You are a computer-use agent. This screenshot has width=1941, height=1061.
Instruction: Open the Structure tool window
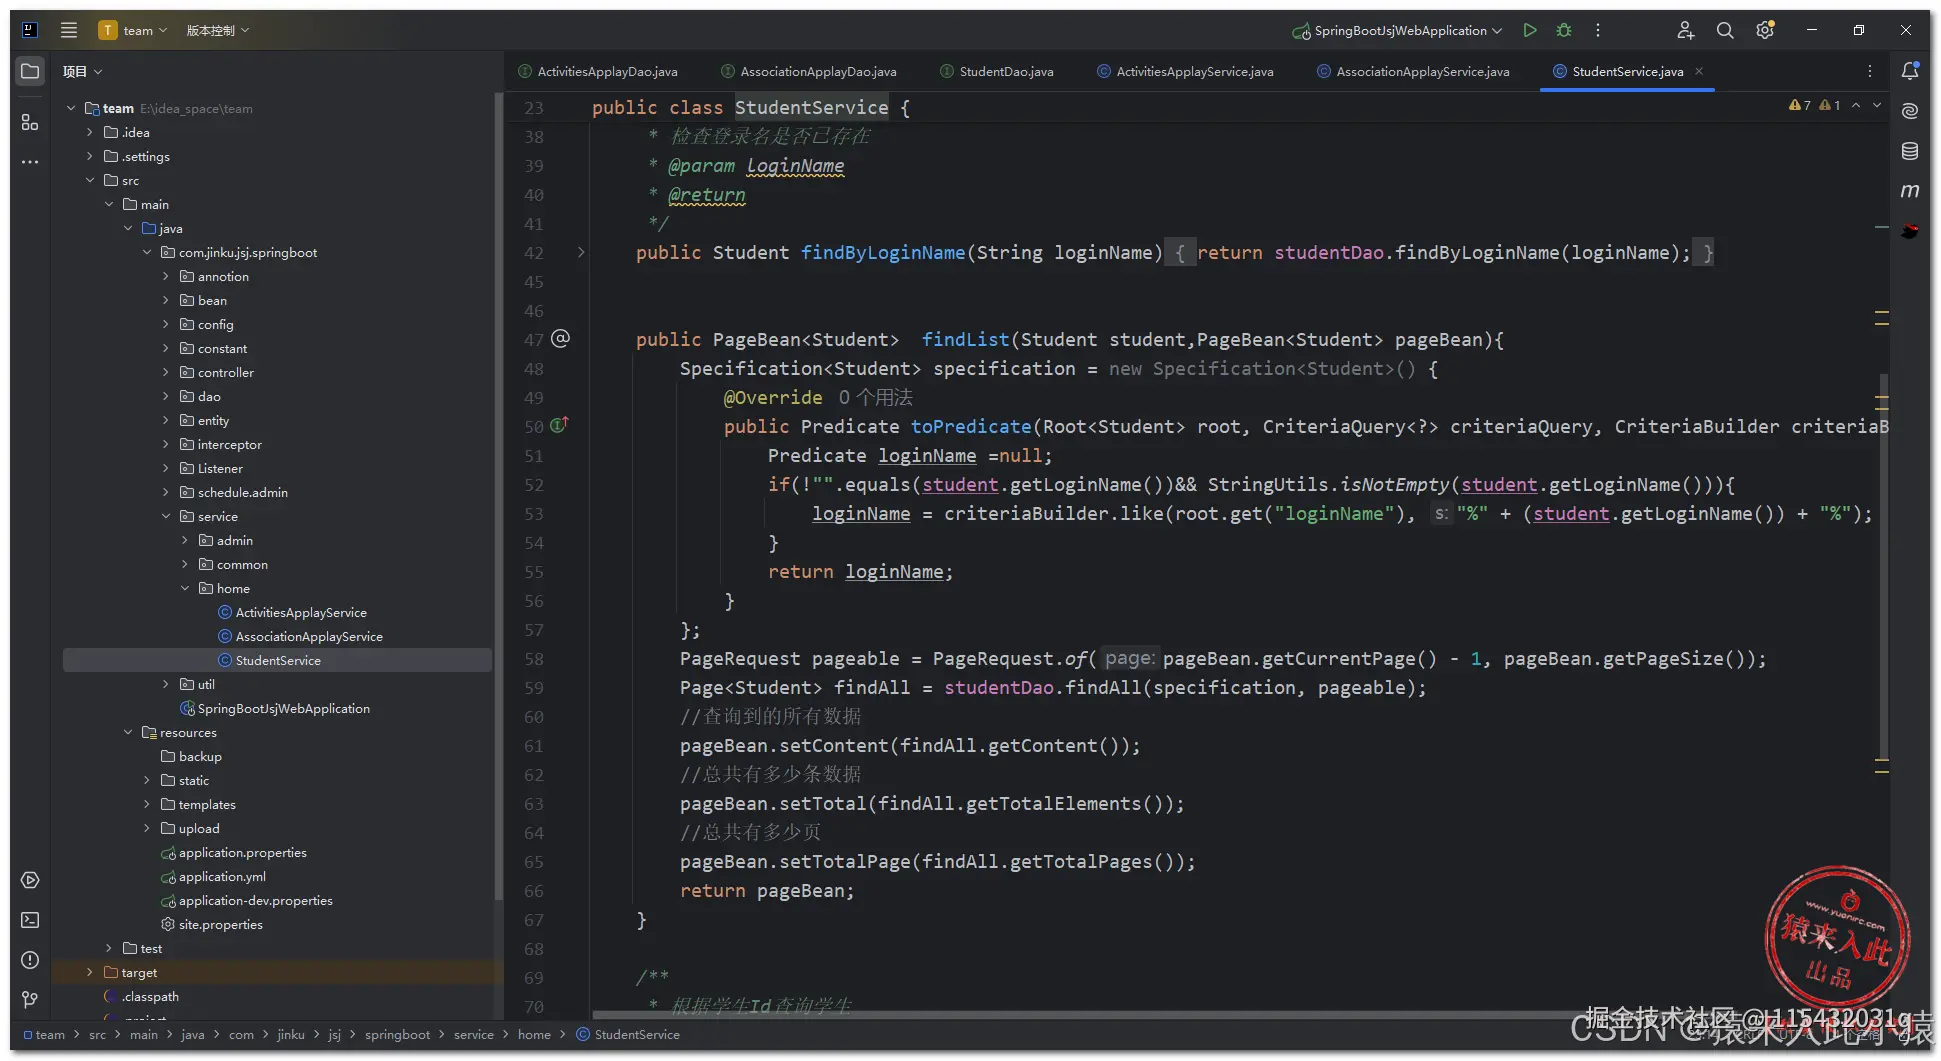pos(30,122)
